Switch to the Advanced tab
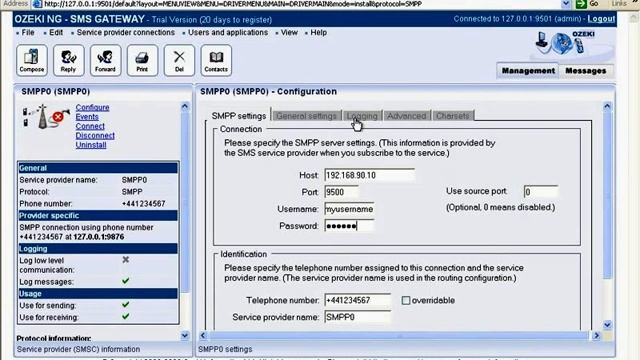This screenshot has width=640, height=360. (407, 116)
